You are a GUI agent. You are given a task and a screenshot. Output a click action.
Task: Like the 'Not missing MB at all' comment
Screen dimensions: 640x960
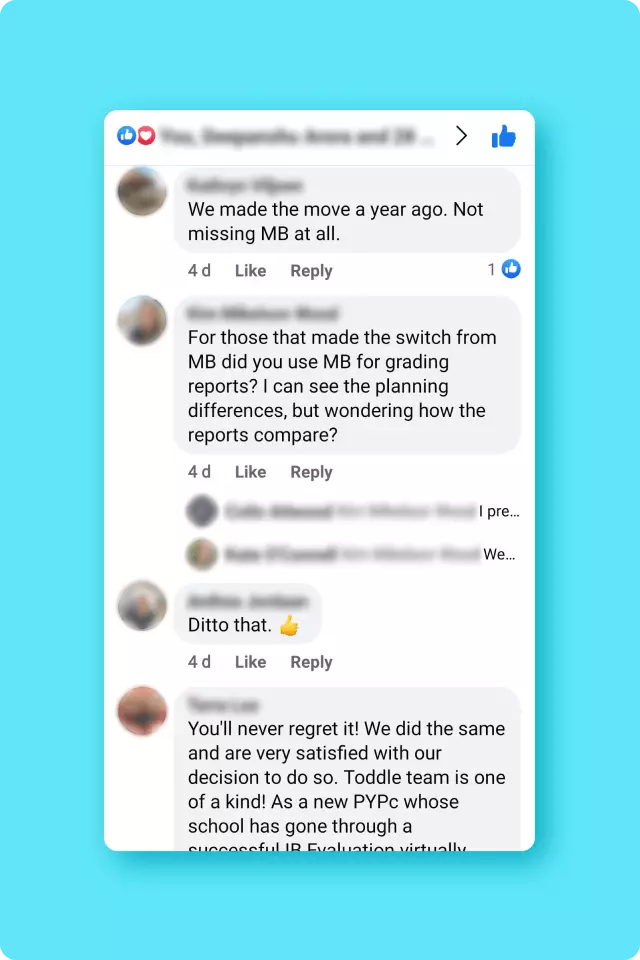[x=250, y=271]
